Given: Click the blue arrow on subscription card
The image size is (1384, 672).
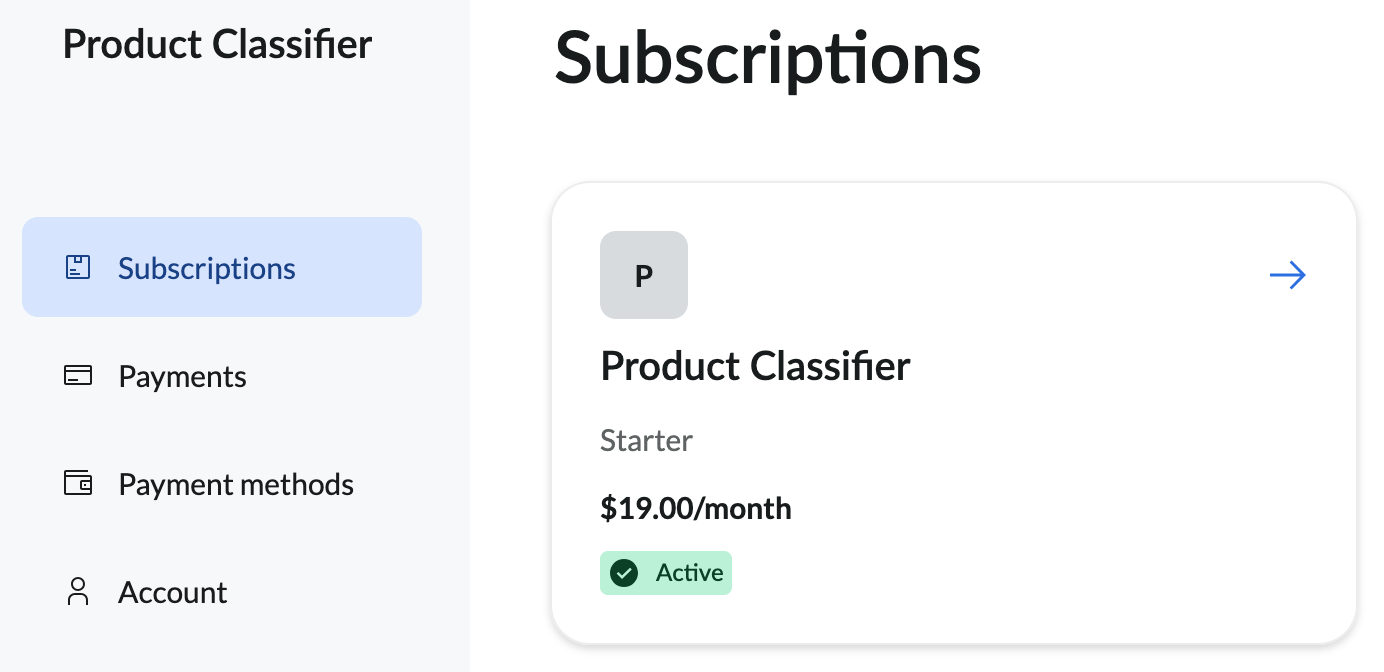Looking at the screenshot, I should (x=1287, y=275).
